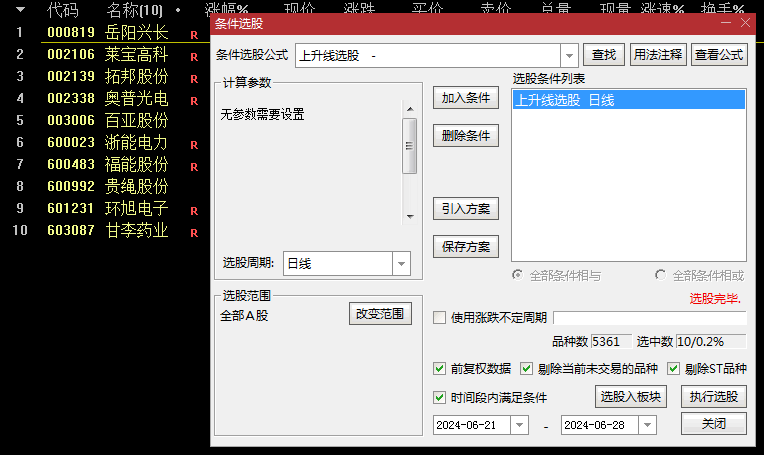The image size is (764, 455).
Task: Click the 选中数 10/0.2% field
Action: coord(711,341)
